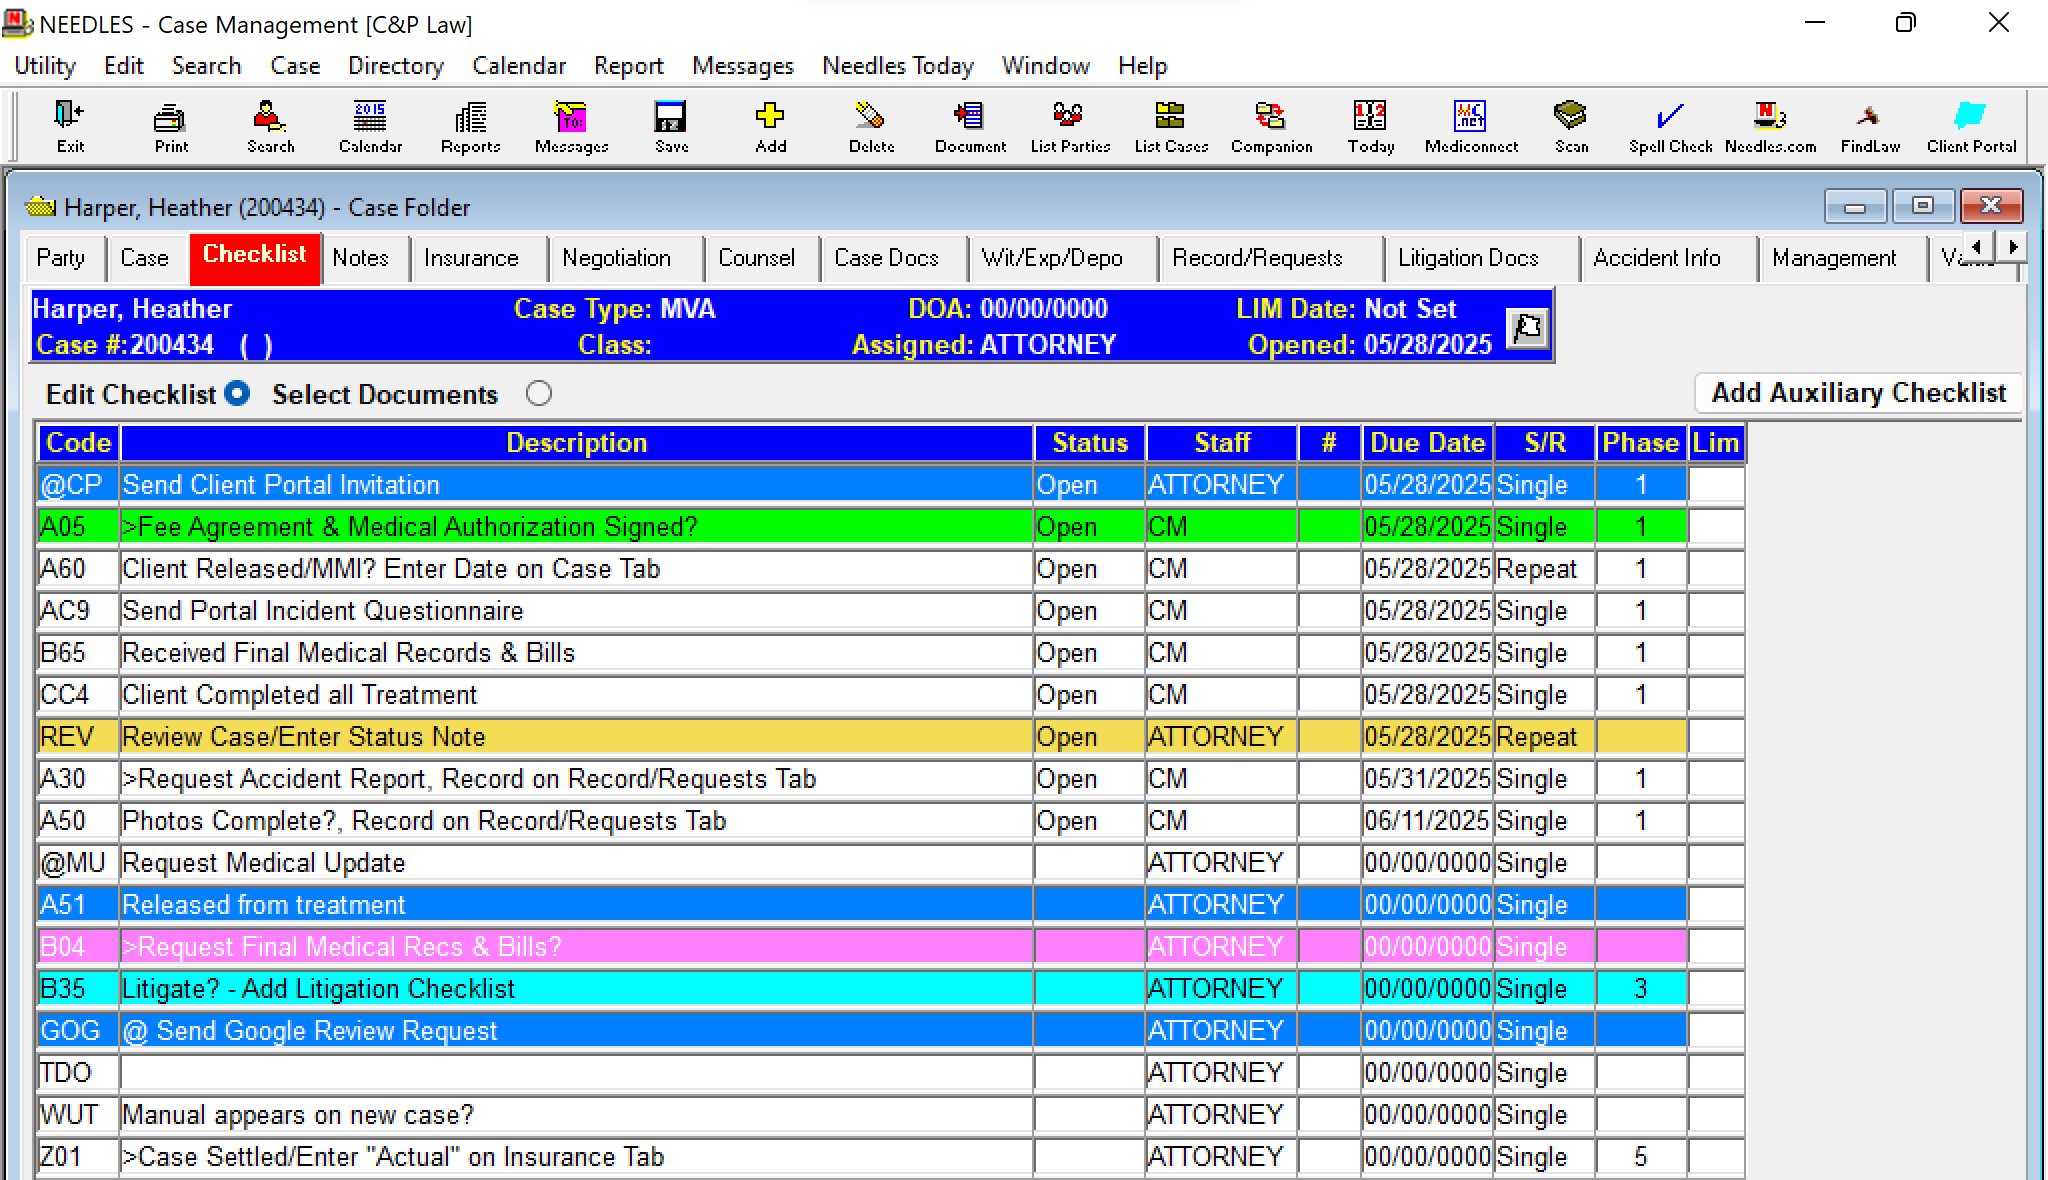Click the flag icon in case header
Image resolution: width=2048 pixels, height=1180 pixels.
tap(1527, 327)
